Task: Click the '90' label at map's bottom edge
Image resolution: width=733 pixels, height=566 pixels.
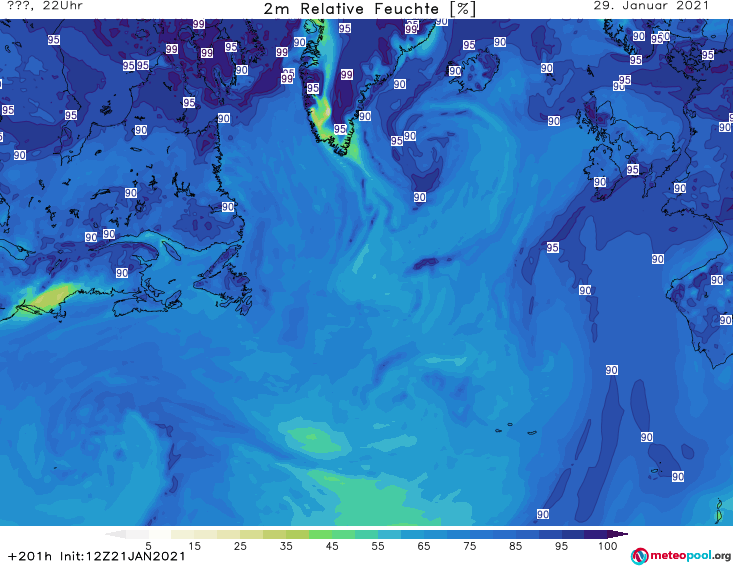Action: coord(542,514)
